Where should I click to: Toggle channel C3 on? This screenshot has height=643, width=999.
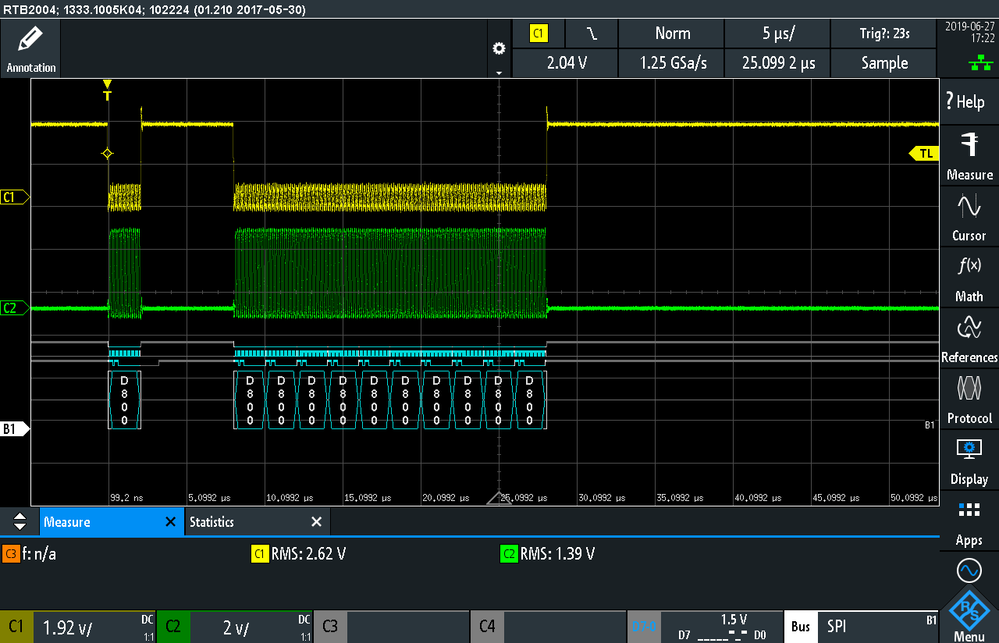coord(391,626)
